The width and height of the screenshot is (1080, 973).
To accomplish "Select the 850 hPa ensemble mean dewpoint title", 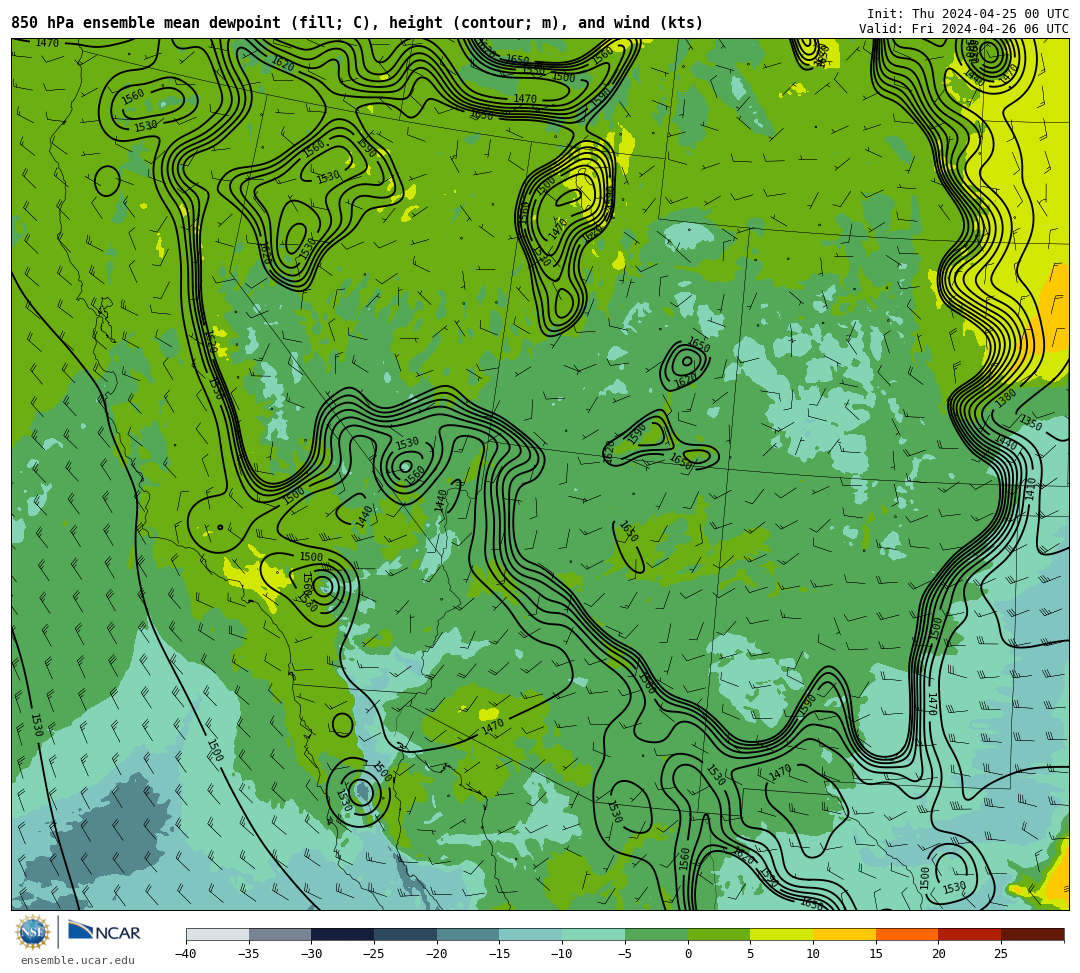I will pos(357,23).
